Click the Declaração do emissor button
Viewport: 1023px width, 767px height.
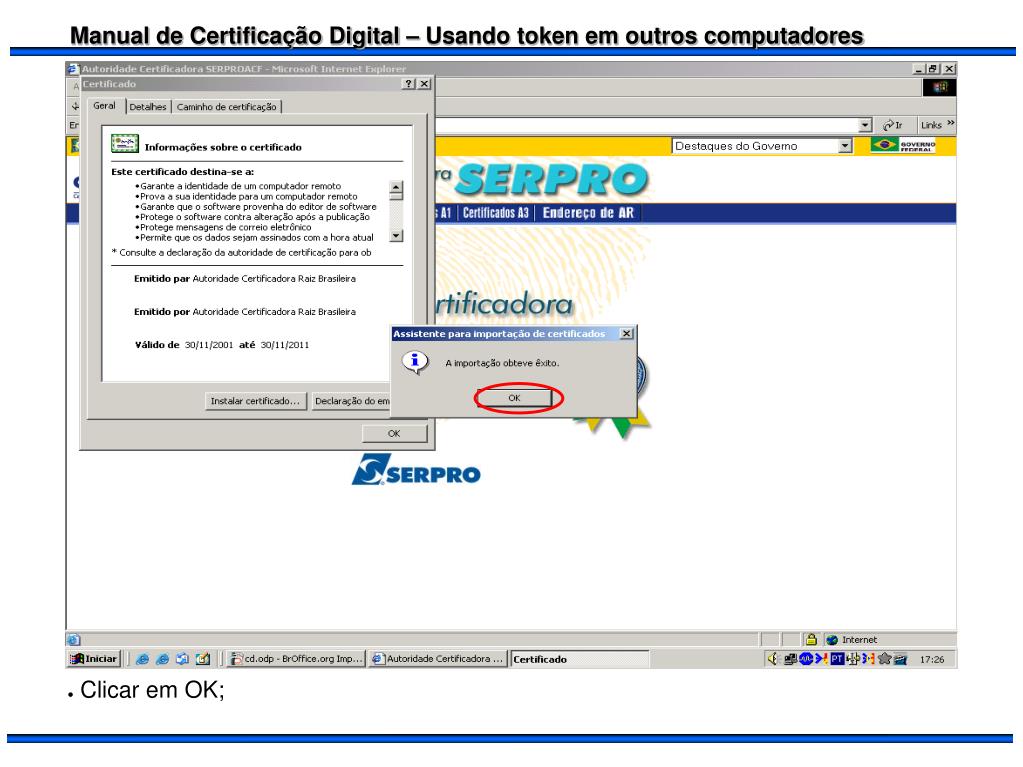point(352,401)
